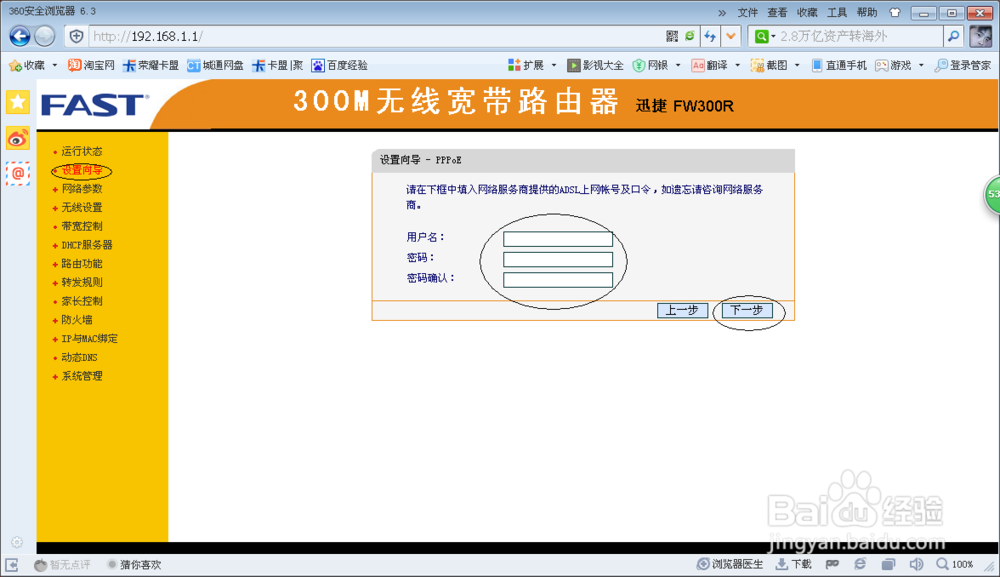Click the URL address bar
1000x577 pixels.
(x=376, y=36)
